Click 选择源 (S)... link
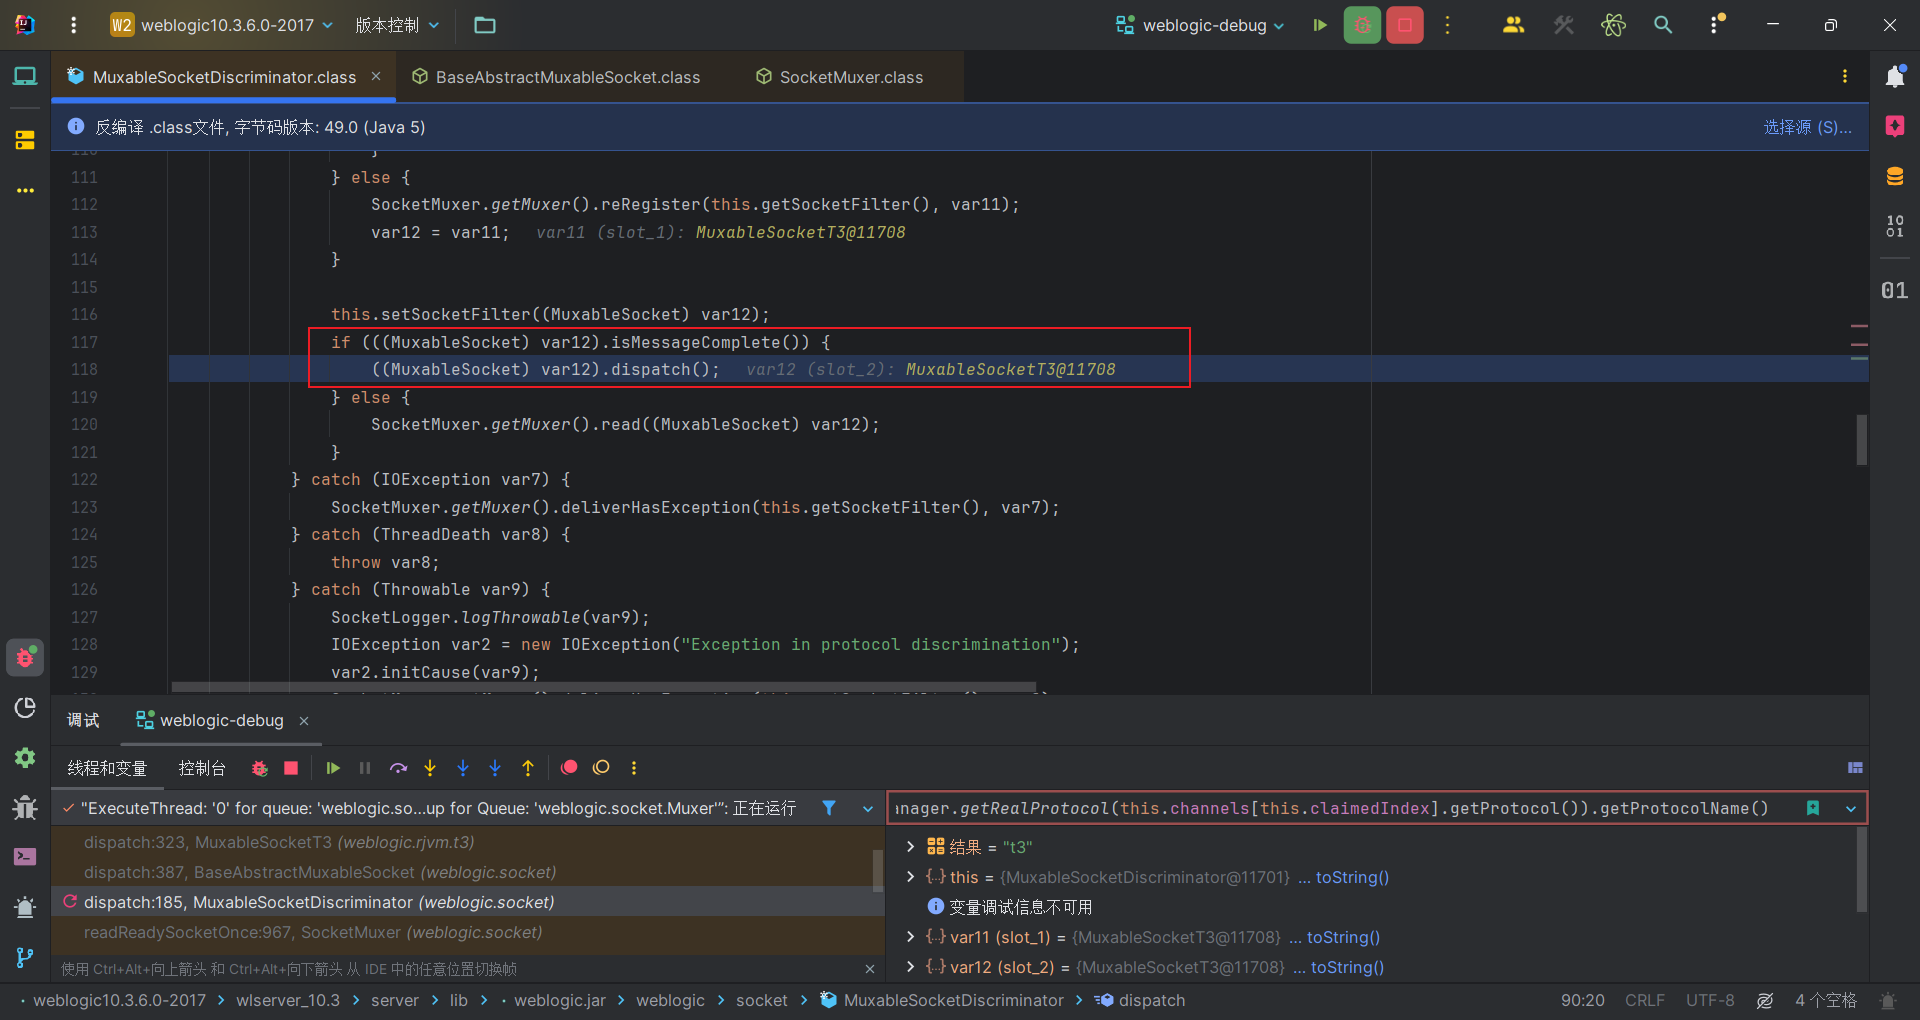1920x1020 pixels. [x=1807, y=127]
